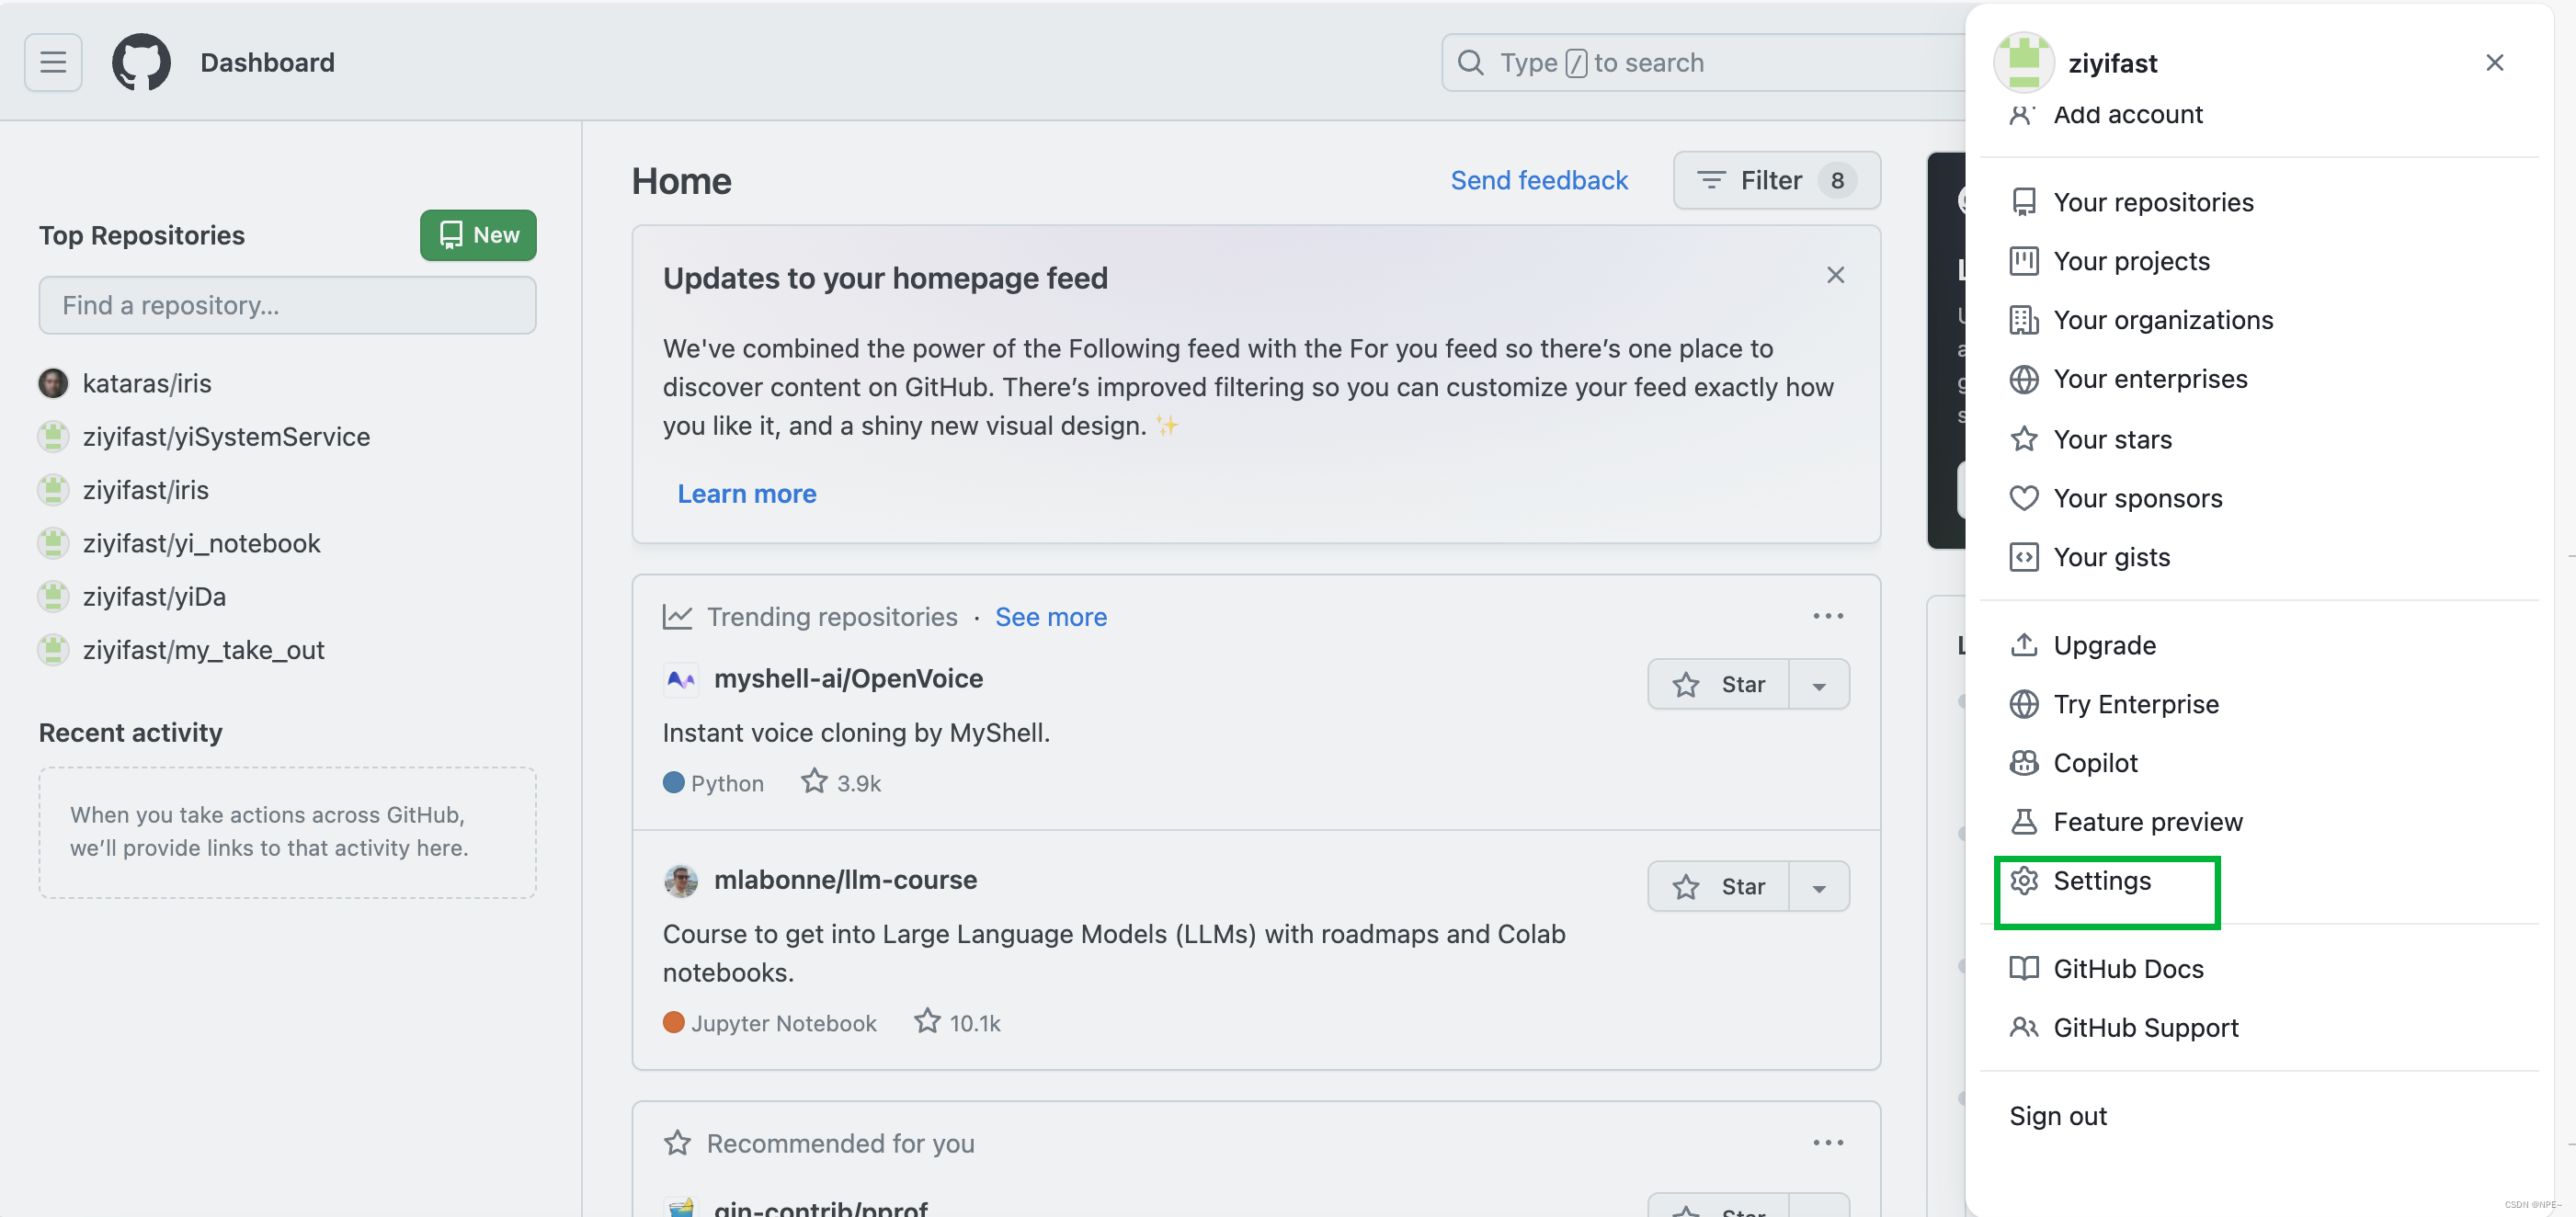Expand the star list dropdown for OpenVoice

(x=1819, y=684)
